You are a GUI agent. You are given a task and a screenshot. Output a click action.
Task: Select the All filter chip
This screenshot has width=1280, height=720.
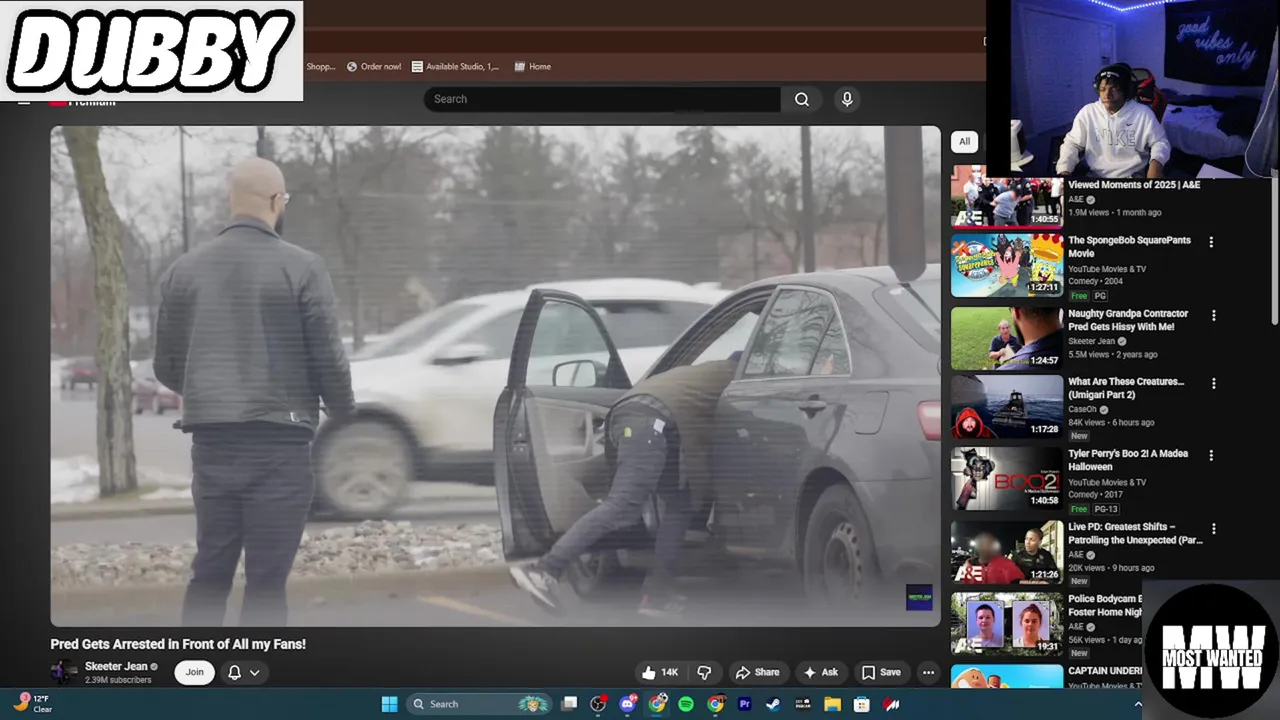964,141
